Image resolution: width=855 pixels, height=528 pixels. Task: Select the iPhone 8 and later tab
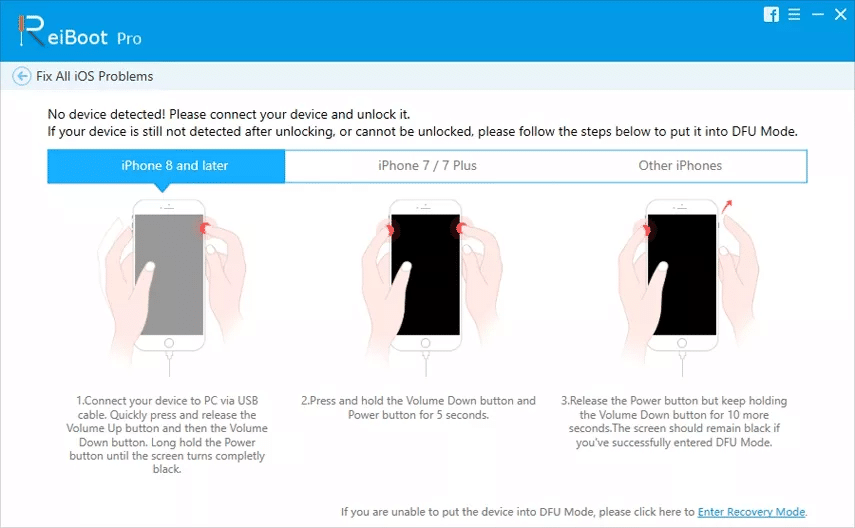click(x=166, y=166)
